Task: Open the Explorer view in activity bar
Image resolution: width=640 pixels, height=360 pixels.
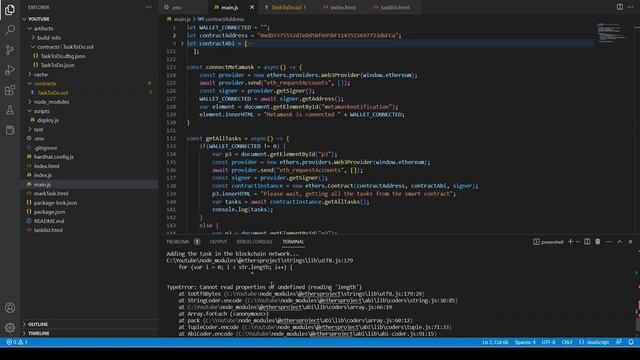Action: pos(10,9)
